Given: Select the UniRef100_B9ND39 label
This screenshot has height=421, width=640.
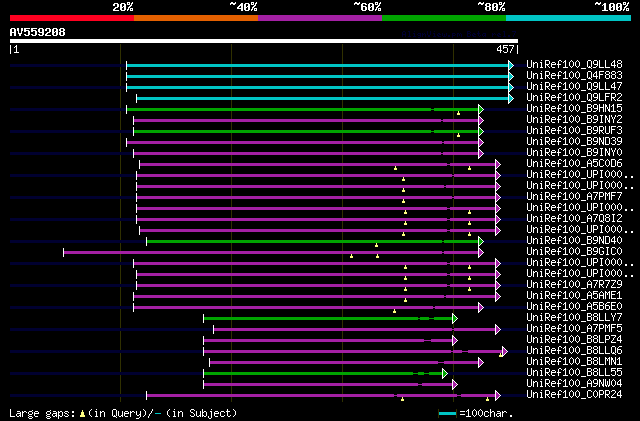Looking at the screenshot, I should 574,142.
